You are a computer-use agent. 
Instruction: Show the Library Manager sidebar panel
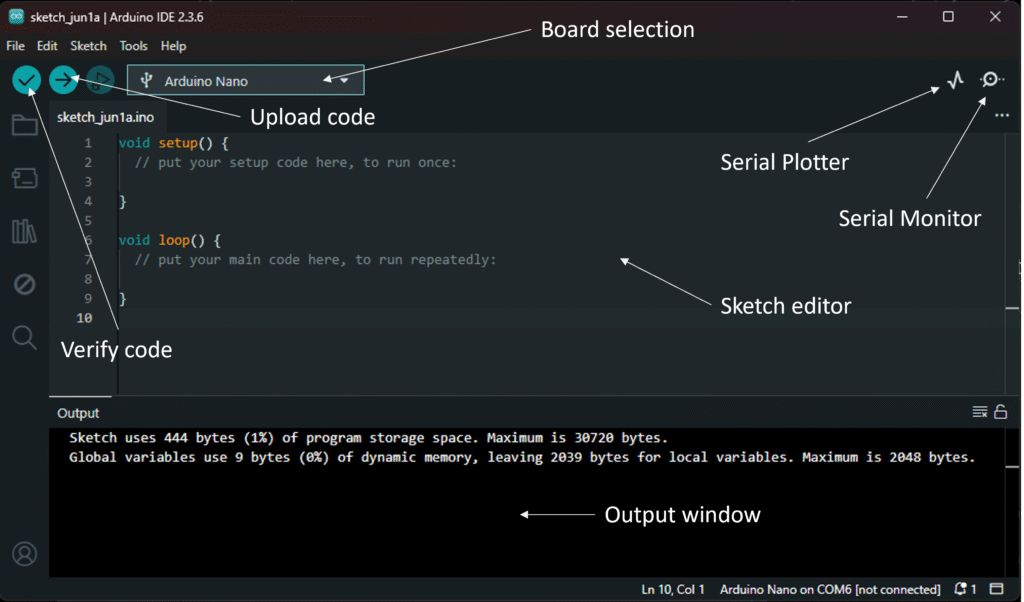[25, 232]
